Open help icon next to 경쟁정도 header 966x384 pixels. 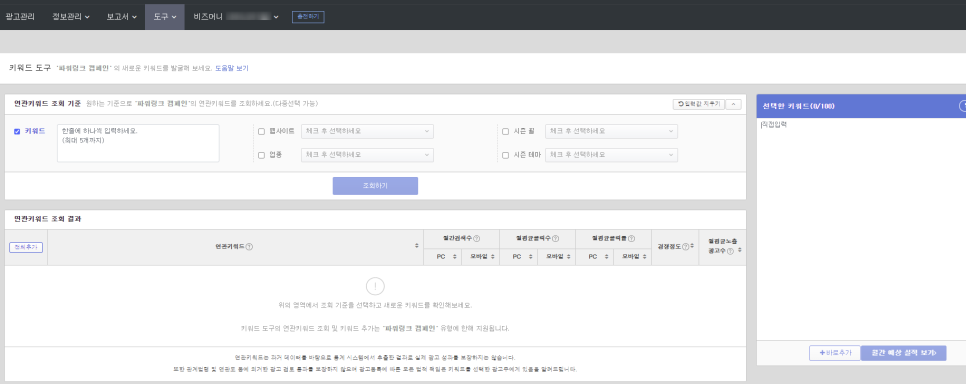(x=685, y=247)
